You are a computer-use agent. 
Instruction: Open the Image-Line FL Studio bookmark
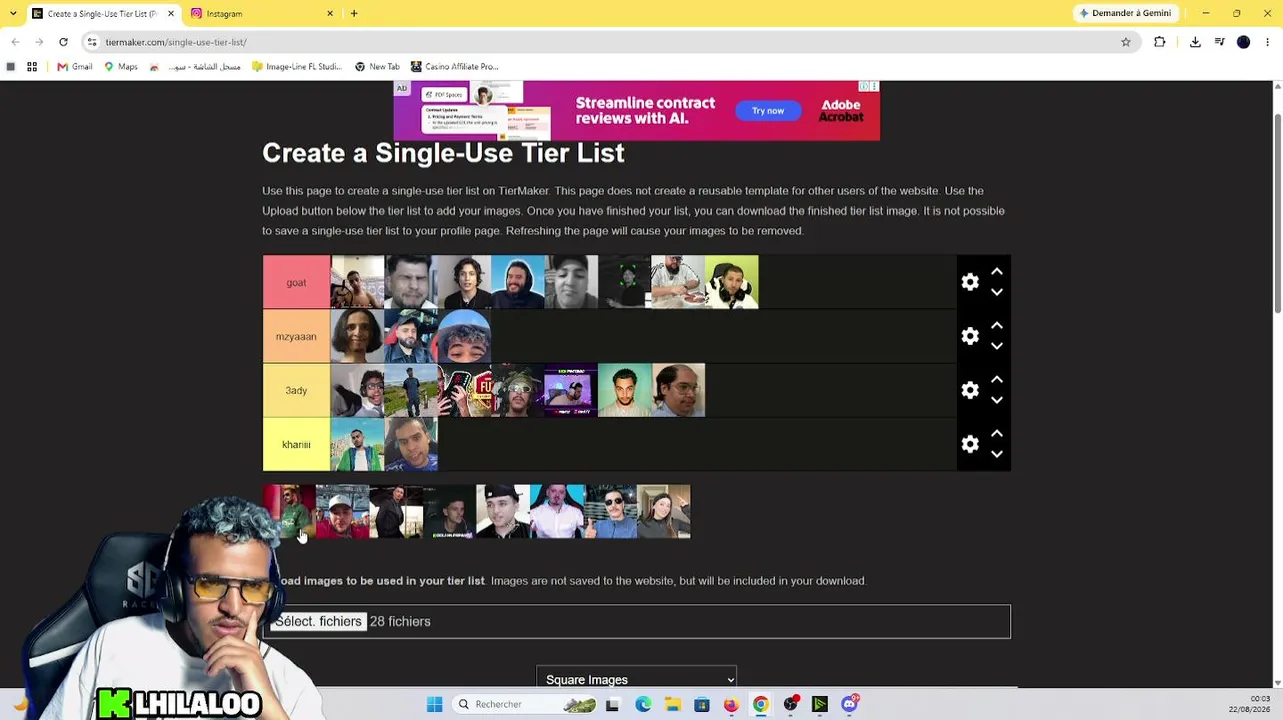click(x=297, y=67)
